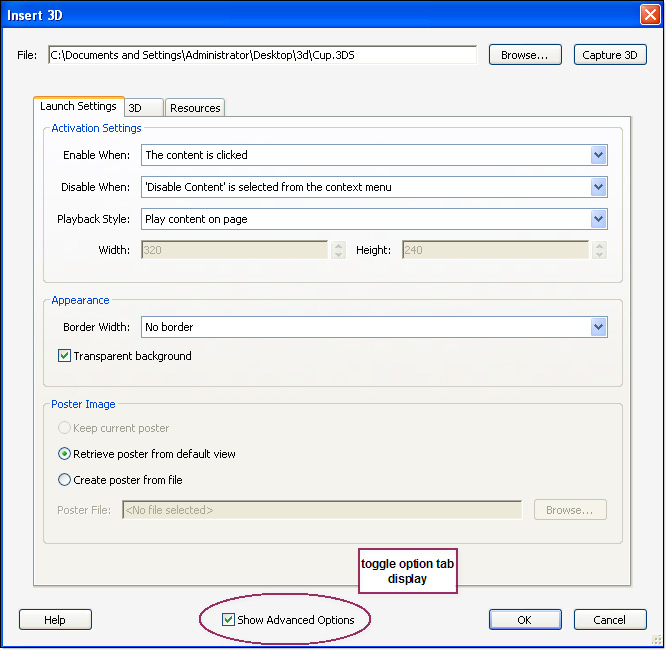Screen dimensions: 667x651
Task: Select Retrieve poster from default view
Action: tap(65, 454)
